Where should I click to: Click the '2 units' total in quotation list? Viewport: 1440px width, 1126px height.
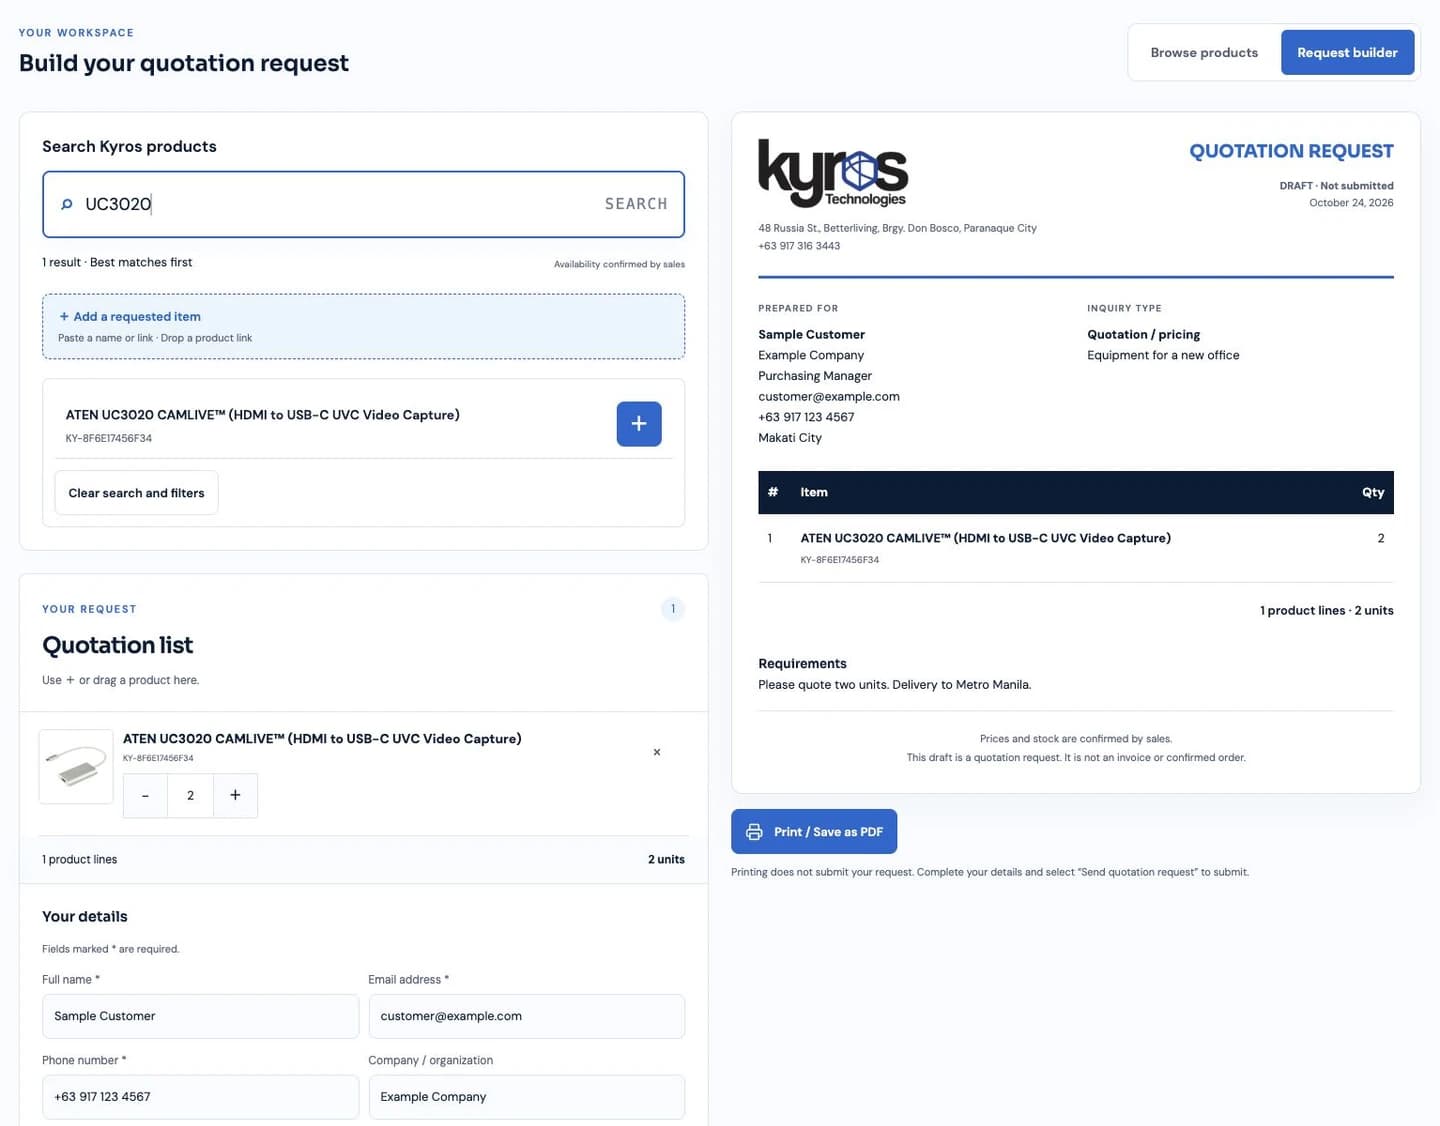click(x=666, y=860)
